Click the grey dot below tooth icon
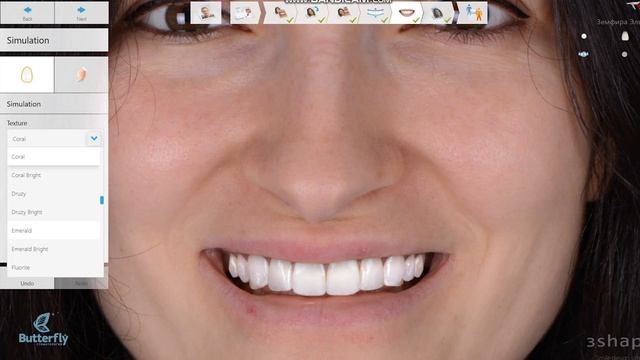Image resolution: width=640 pixels, height=360 pixels. pyautogui.click(x=624, y=54)
